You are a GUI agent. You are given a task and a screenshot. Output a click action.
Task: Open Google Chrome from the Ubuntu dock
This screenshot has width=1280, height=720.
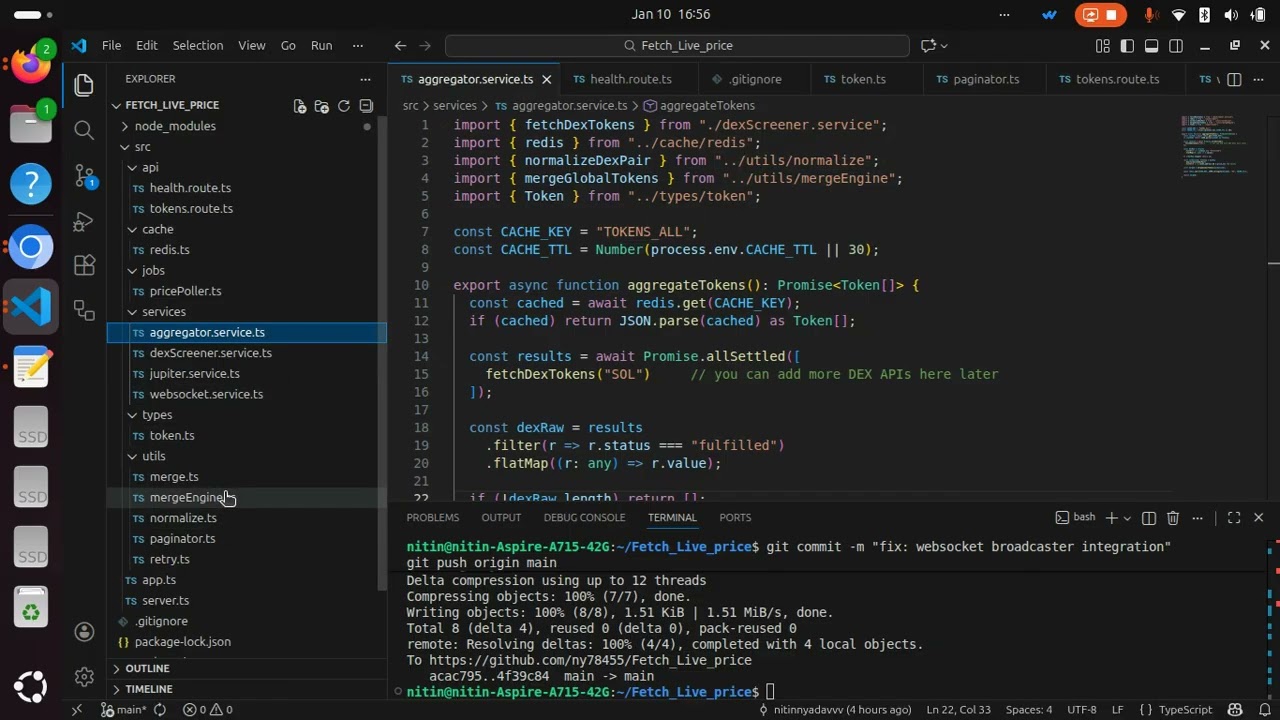31,247
